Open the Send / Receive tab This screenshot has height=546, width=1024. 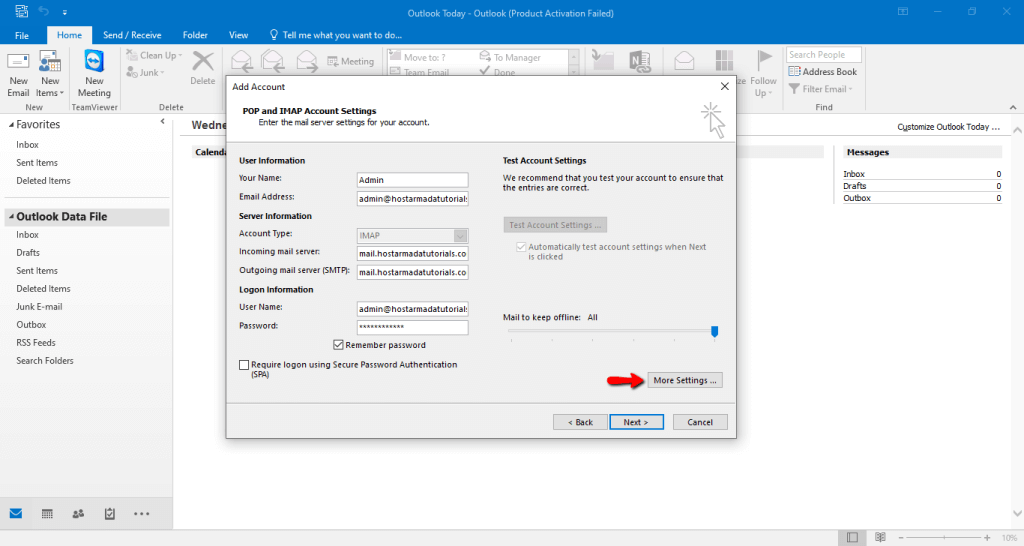coord(132,35)
